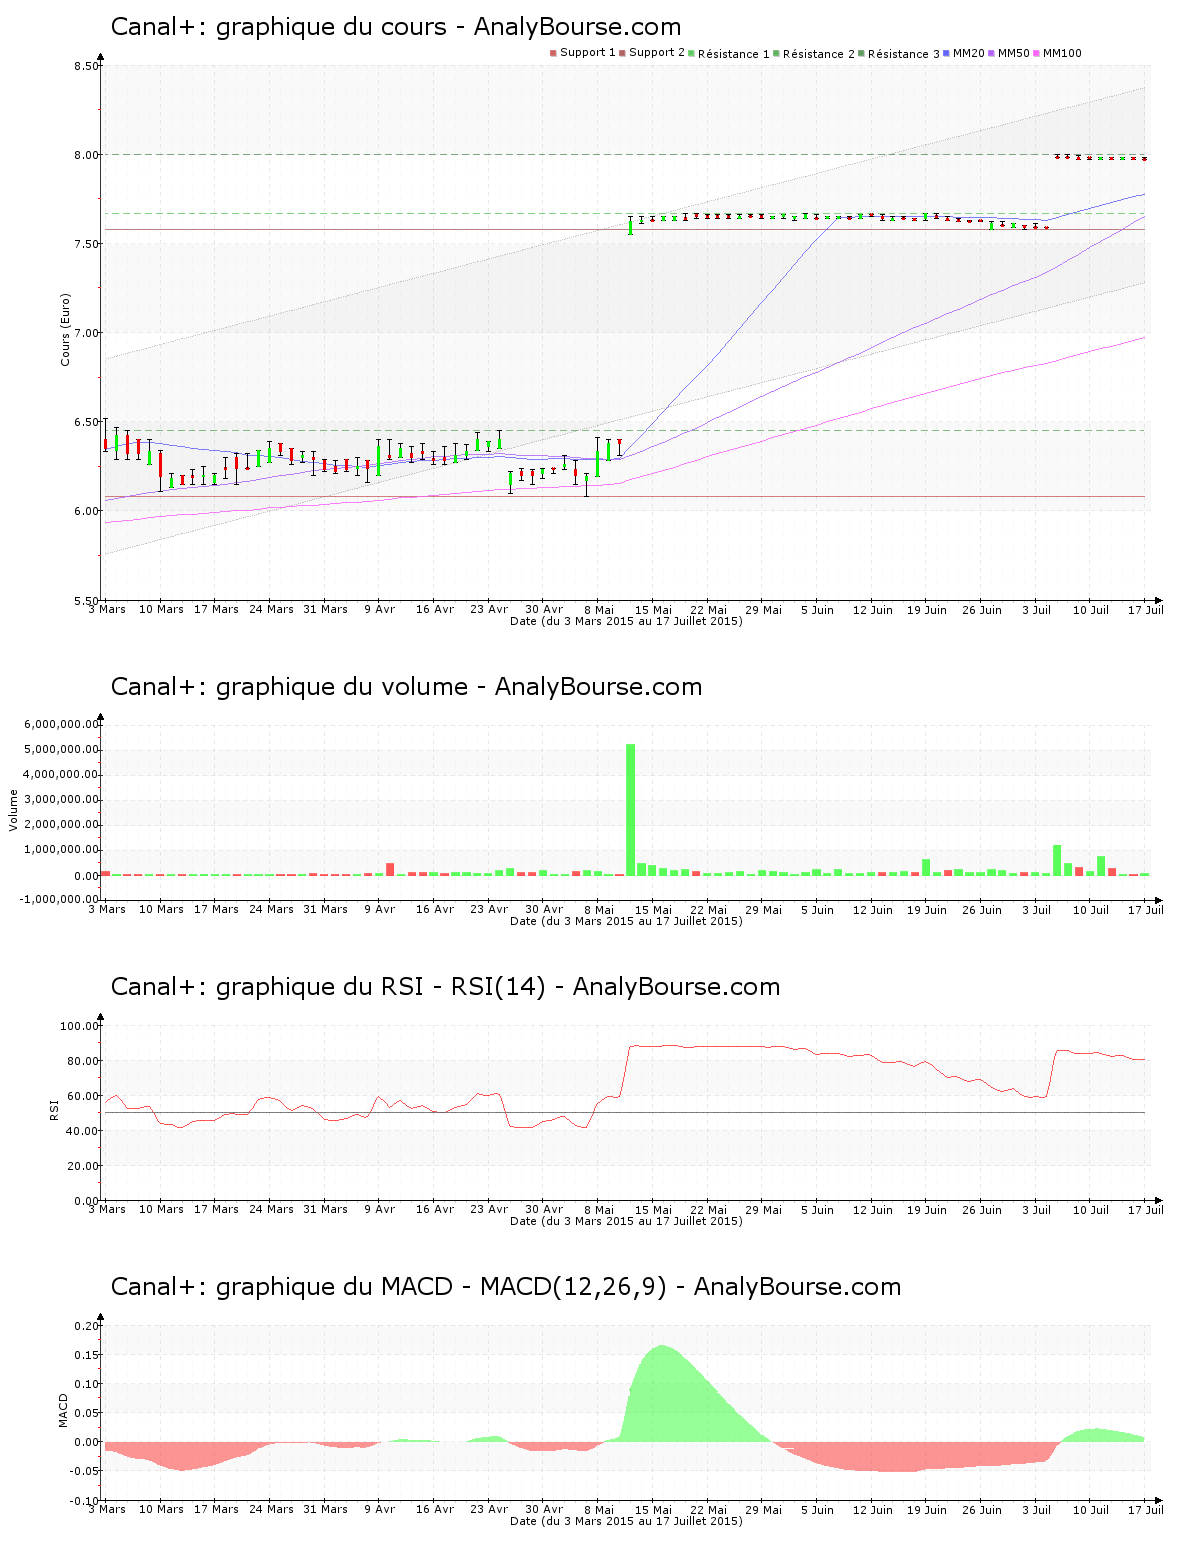Image resolution: width=1200 pixels, height=1550 pixels.
Task: Click the 6,000,000.00 volume axis value
Action: (61, 724)
